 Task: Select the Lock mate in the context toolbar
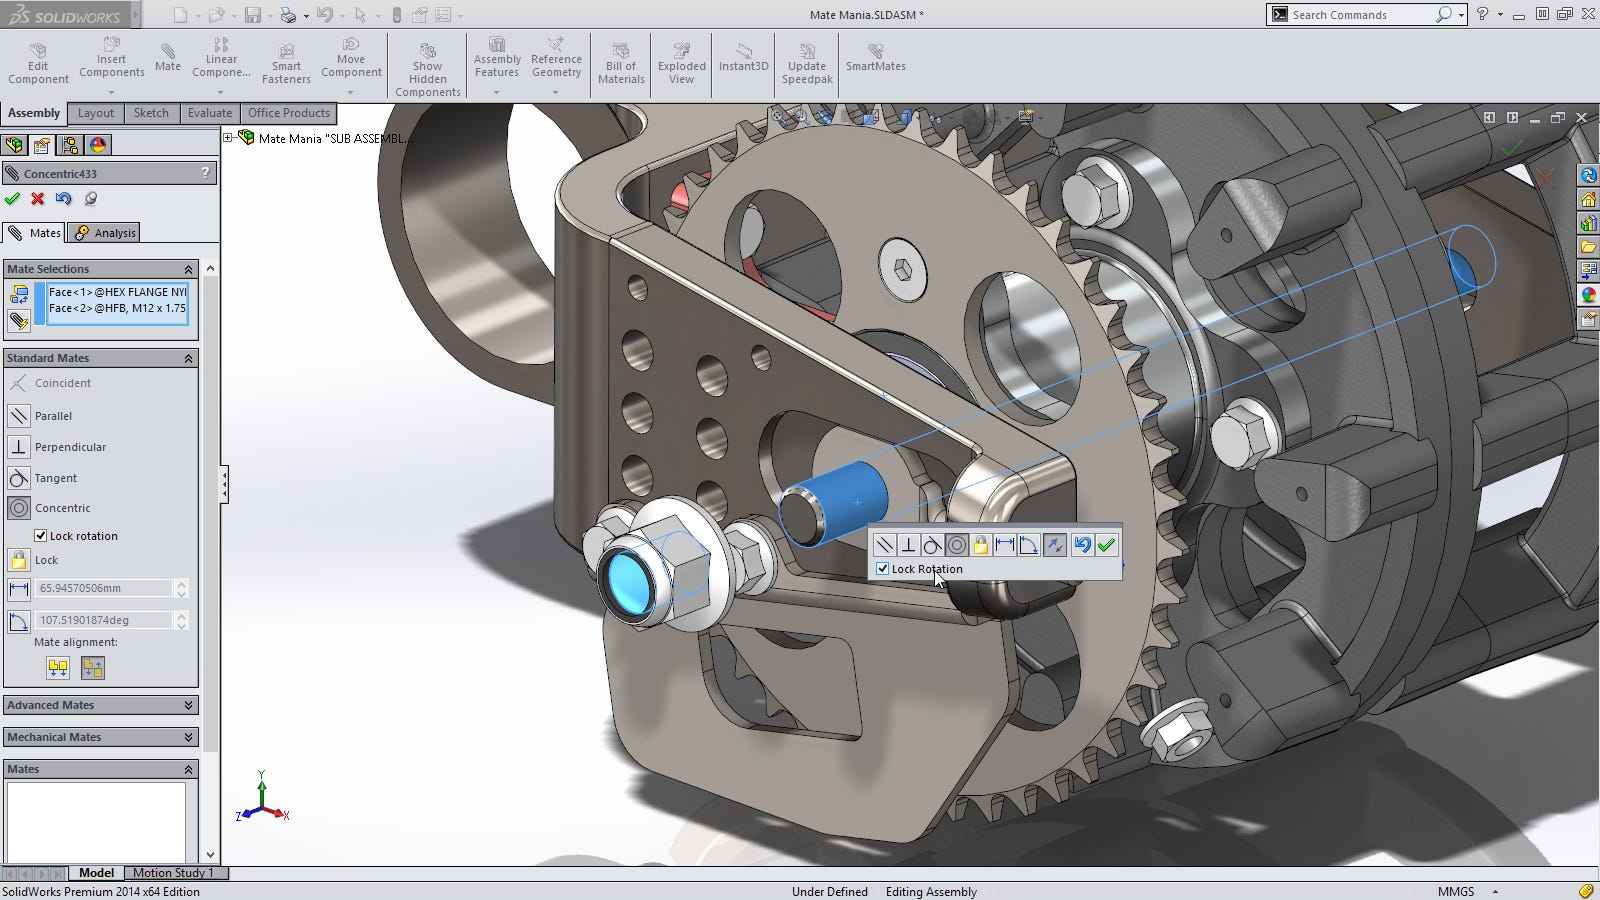981,545
